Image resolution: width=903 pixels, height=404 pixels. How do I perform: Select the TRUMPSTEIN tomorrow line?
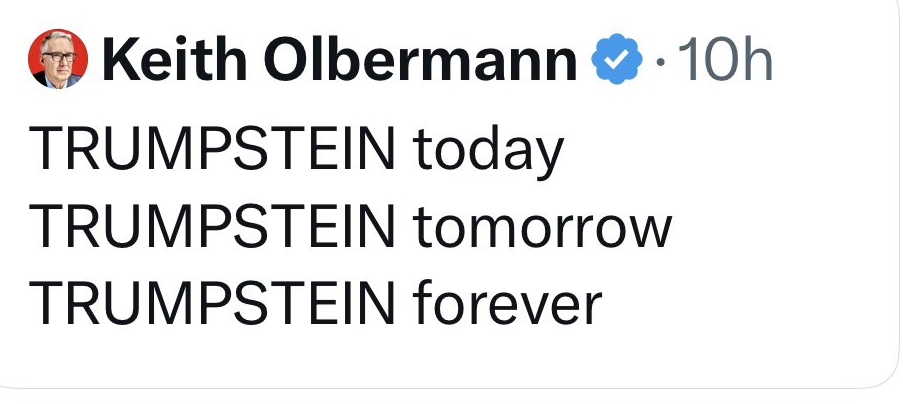pos(350,228)
